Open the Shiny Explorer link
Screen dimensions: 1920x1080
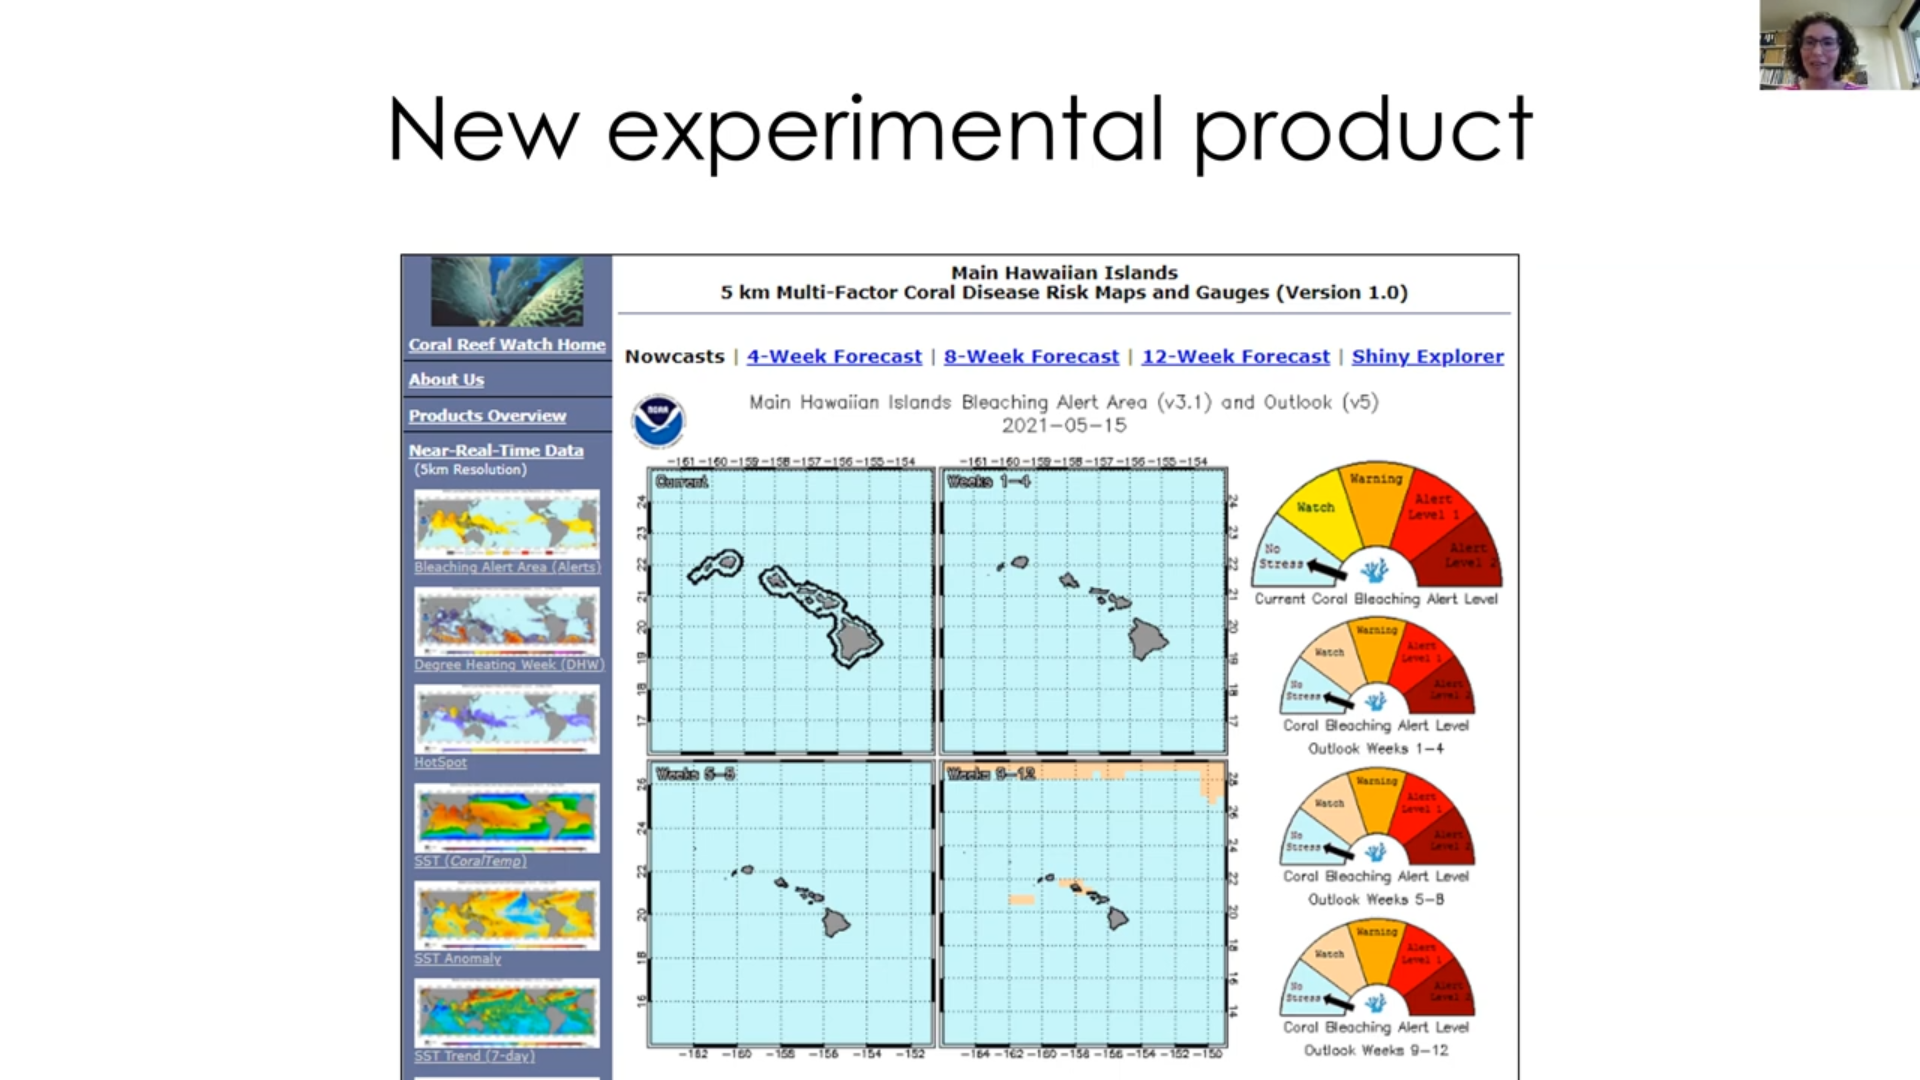click(1427, 356)
